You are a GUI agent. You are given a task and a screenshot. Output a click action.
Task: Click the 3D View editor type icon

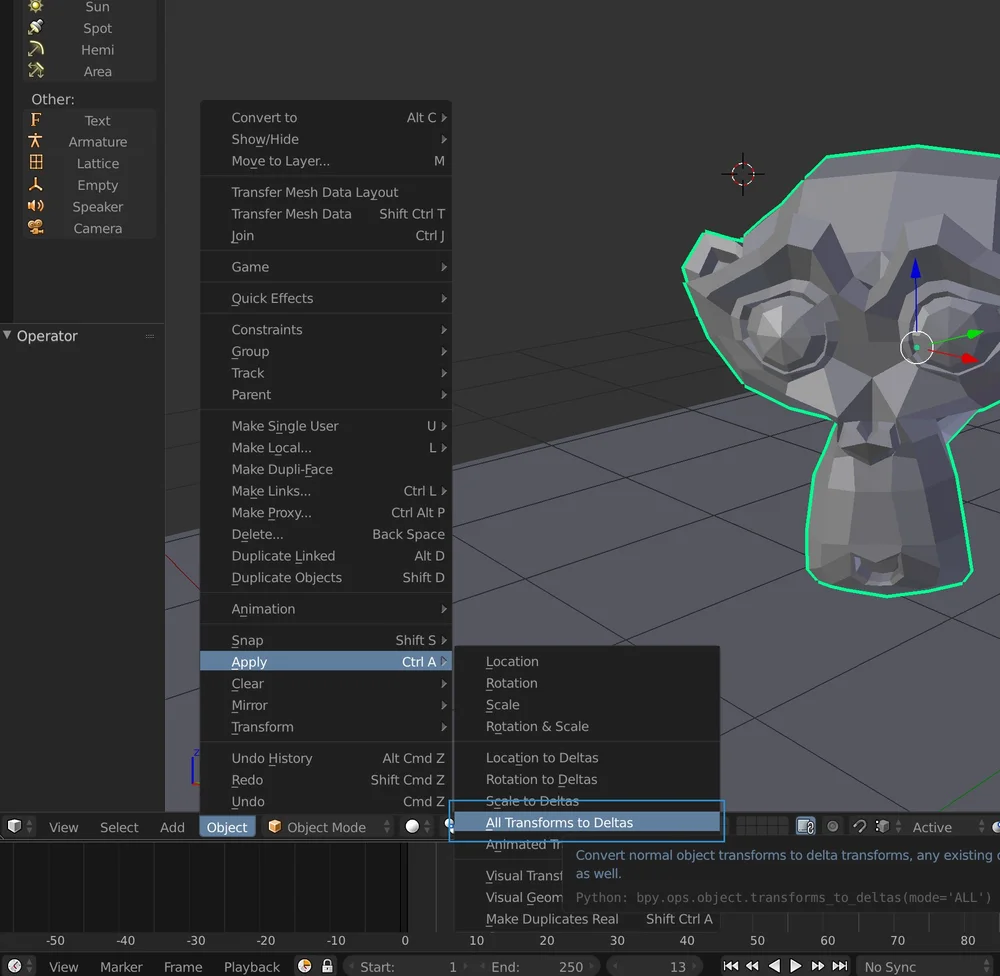point(15,826)
